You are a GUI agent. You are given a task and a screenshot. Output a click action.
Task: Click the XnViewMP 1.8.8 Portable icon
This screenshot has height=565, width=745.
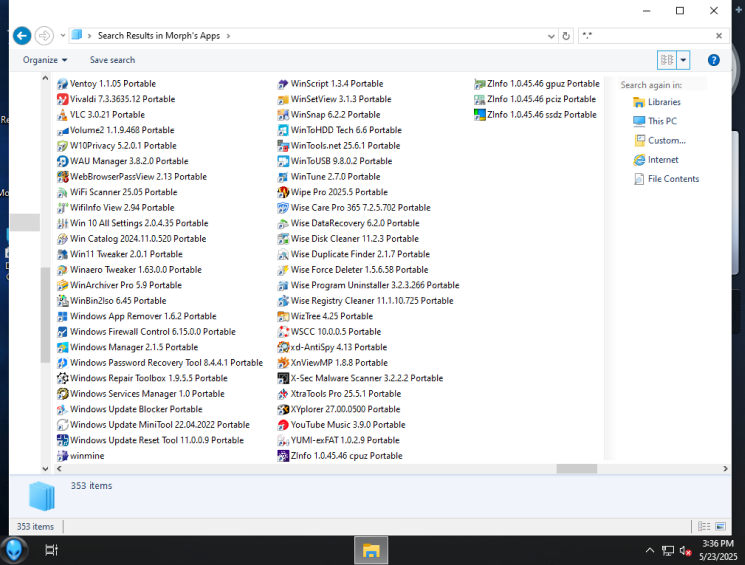283,363
